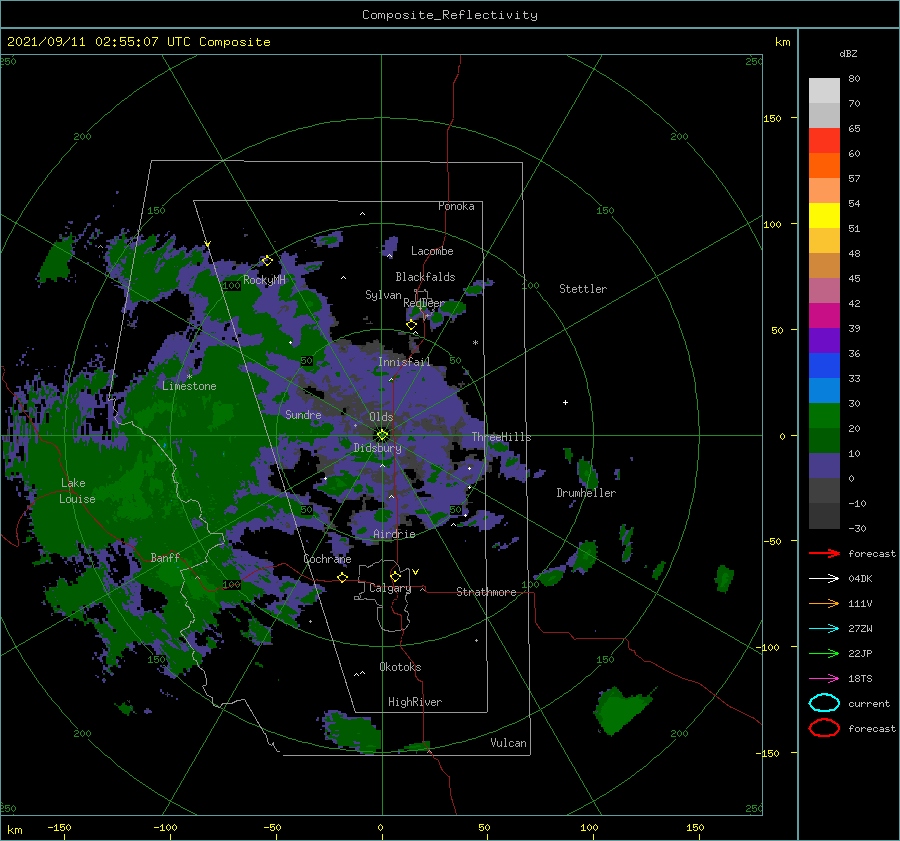Click the large green echo southeast of Drumheller
Image resolution: width=900 pixels, height=841 pixels.
click(620, 711)
